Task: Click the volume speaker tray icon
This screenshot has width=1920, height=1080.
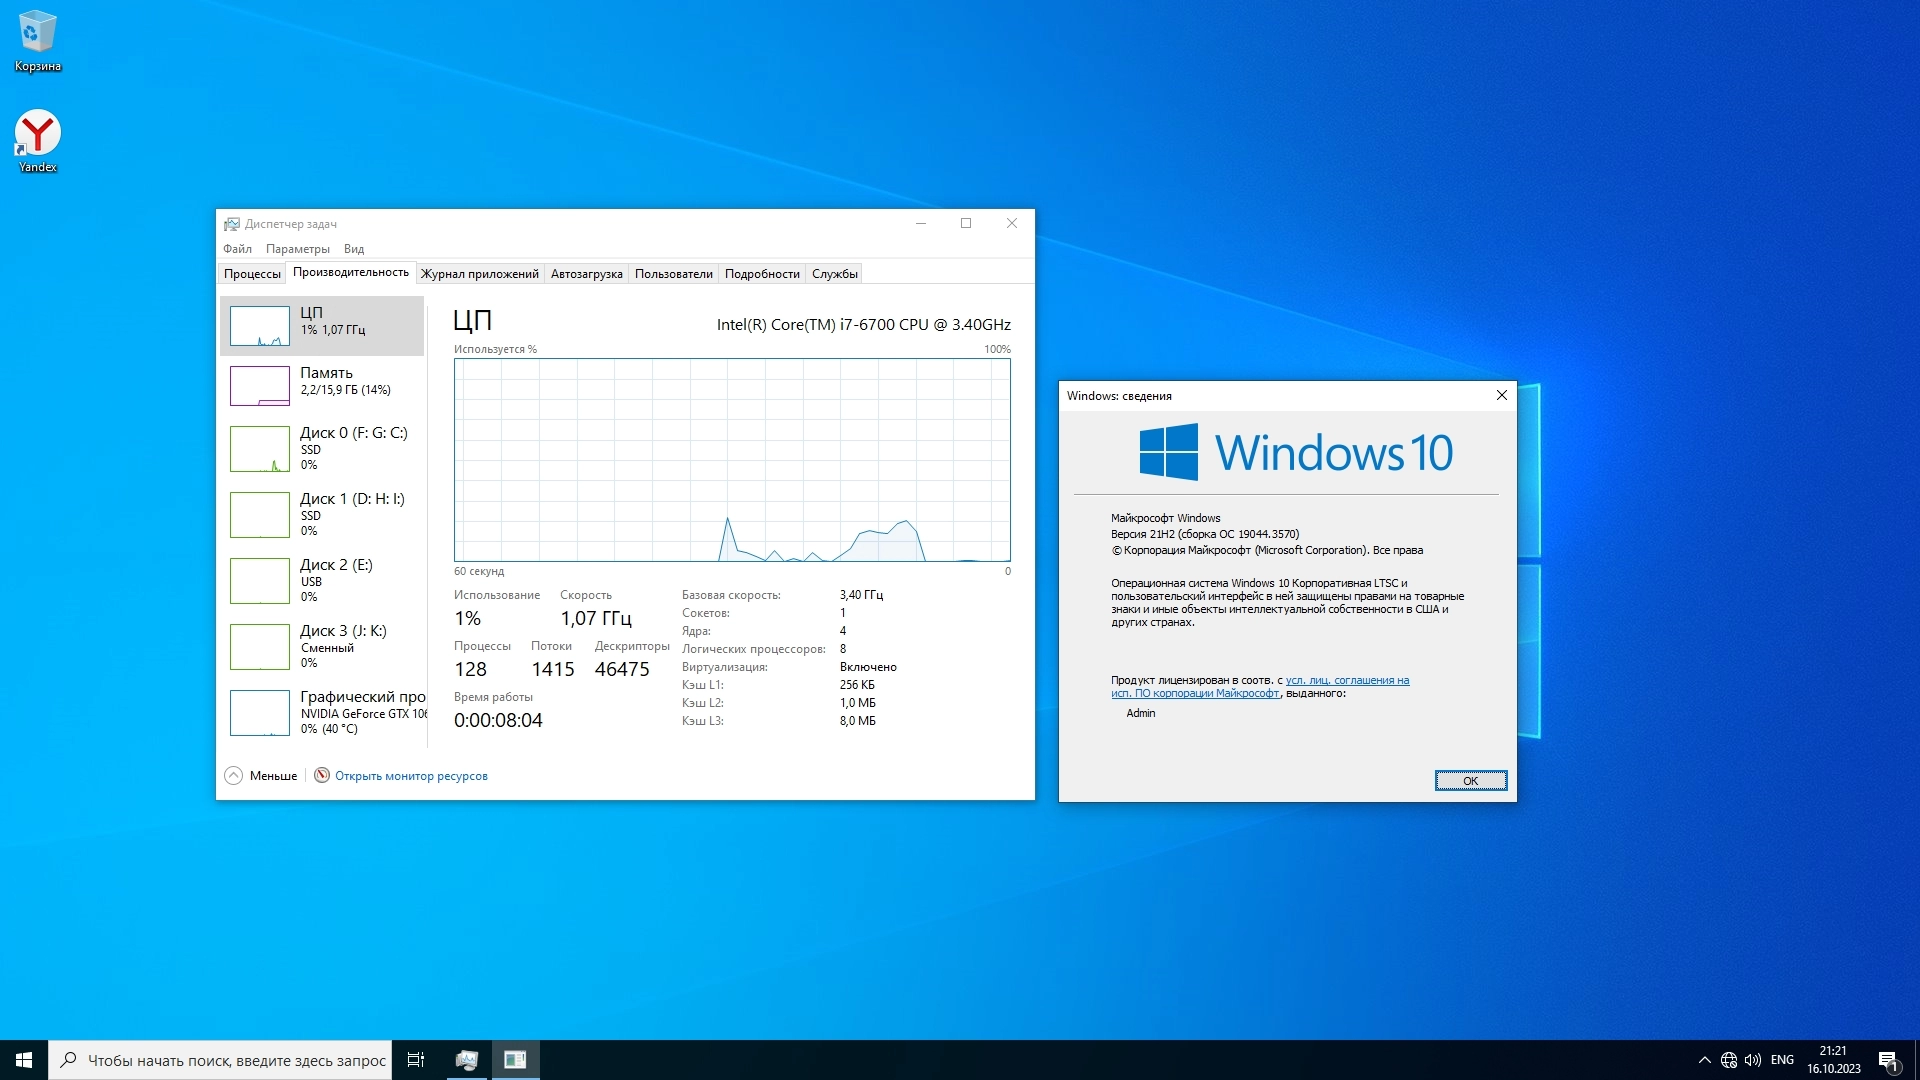Action: click(1753, 1060)
